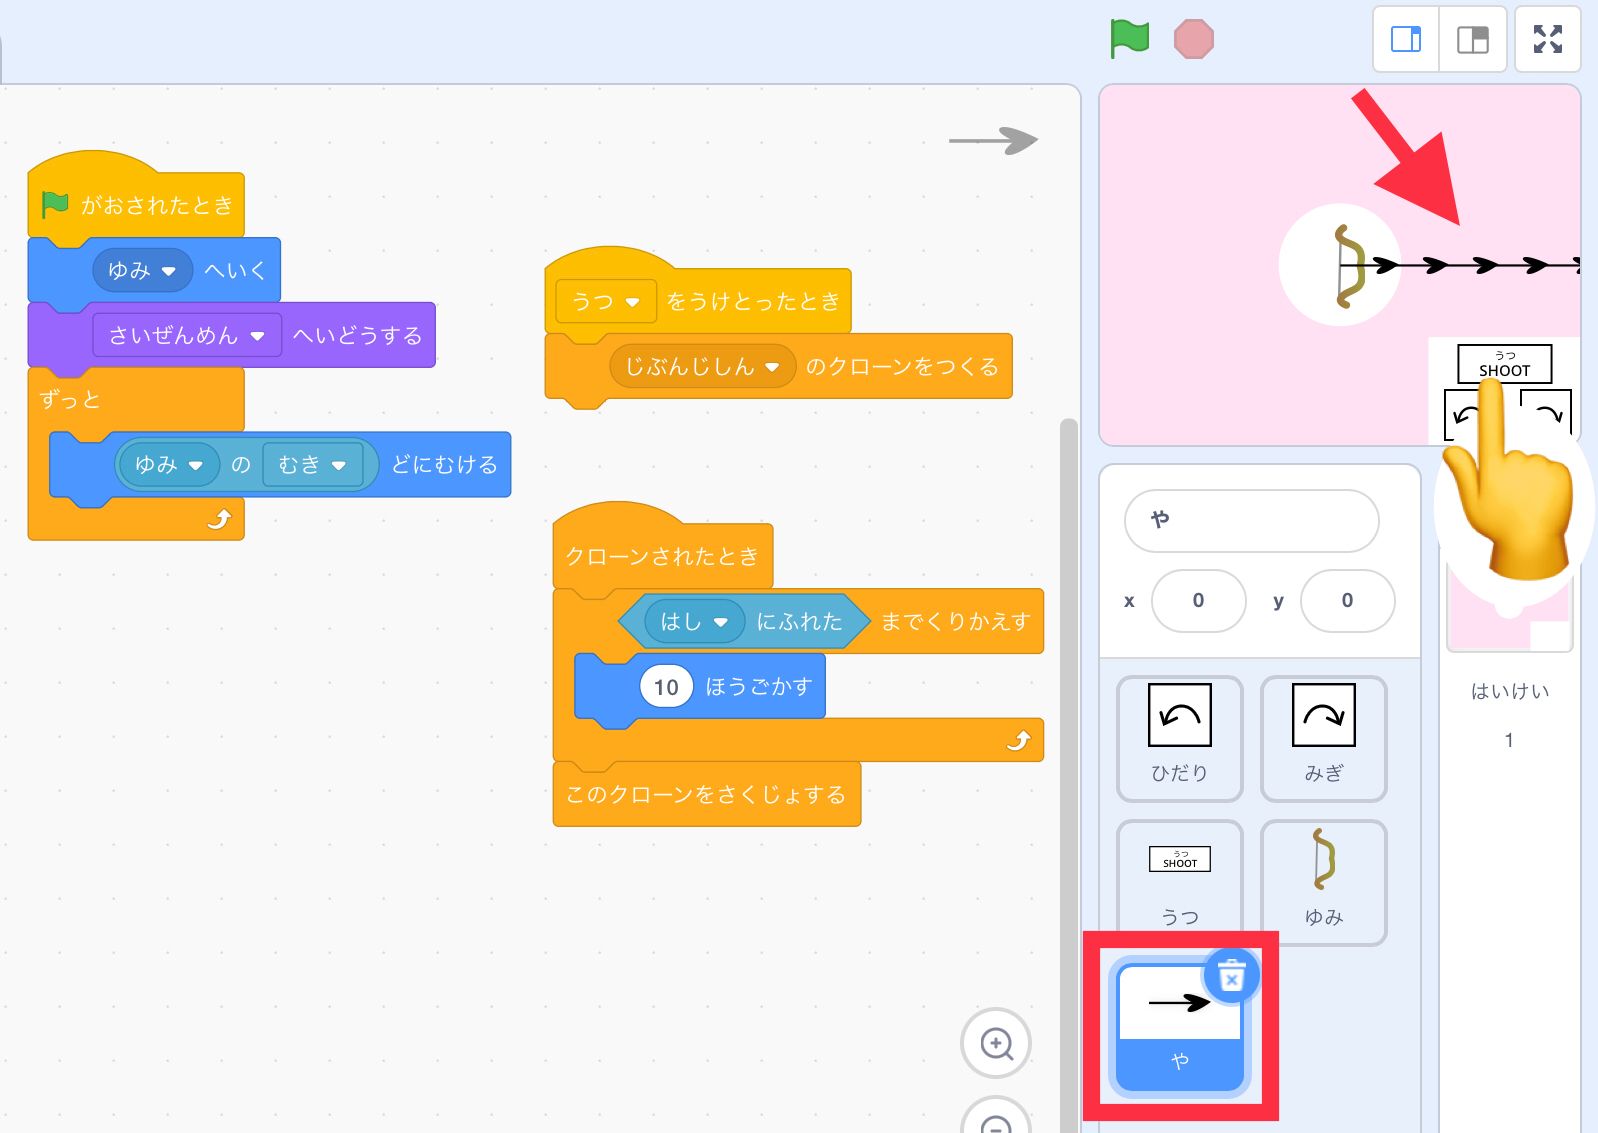Select the はいけい backdrop label
This screenshot has height=1133, width=1598.
[x=1509, y=691]
